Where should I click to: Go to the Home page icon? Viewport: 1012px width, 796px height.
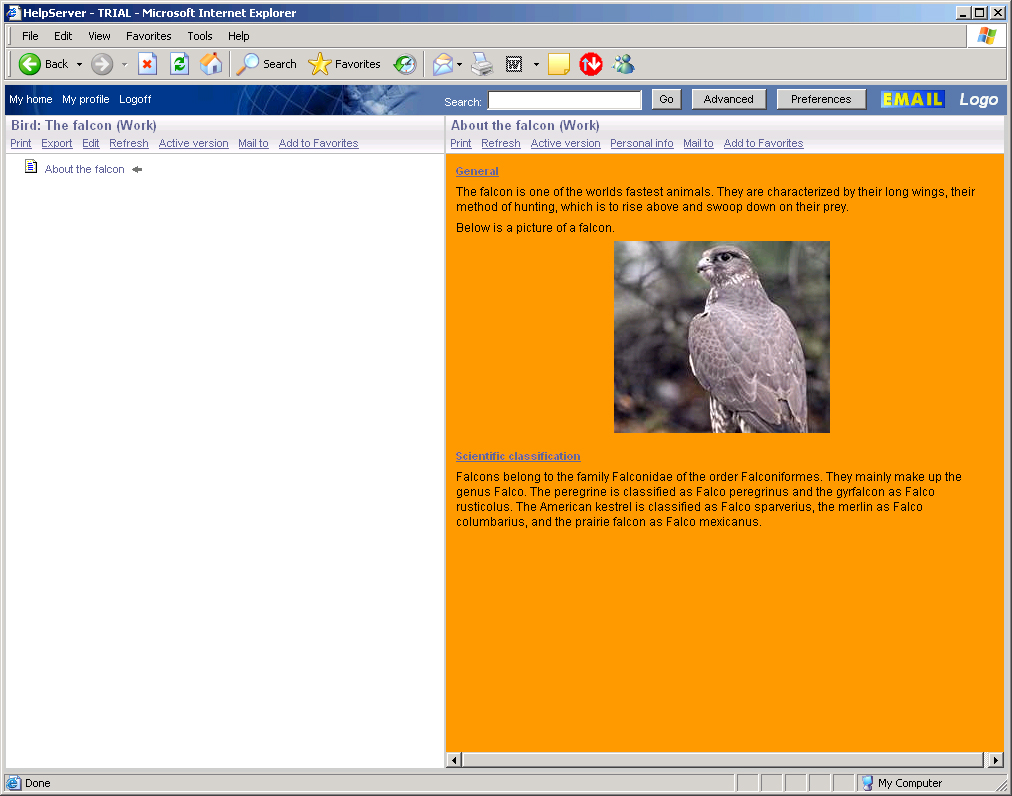coord(210,64)
